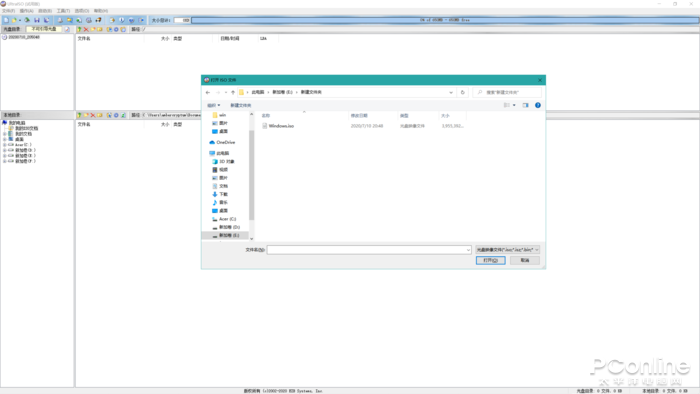Image resolution: width=700 pixels, height=394 pixels.
Task: Click the info properties icon in main toolbar
Action: point(121,20)
